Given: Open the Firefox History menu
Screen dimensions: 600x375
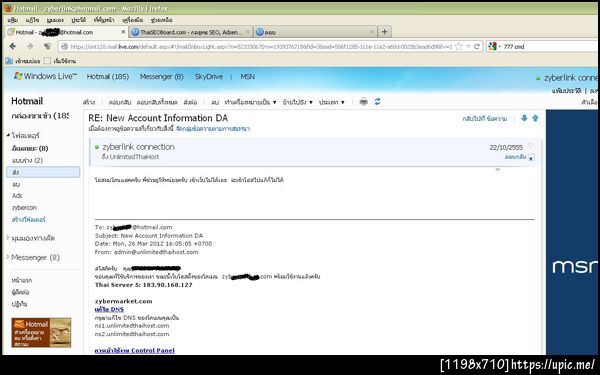Looking at the screenshot, I should pyautogui.click(x=78, y=20).
